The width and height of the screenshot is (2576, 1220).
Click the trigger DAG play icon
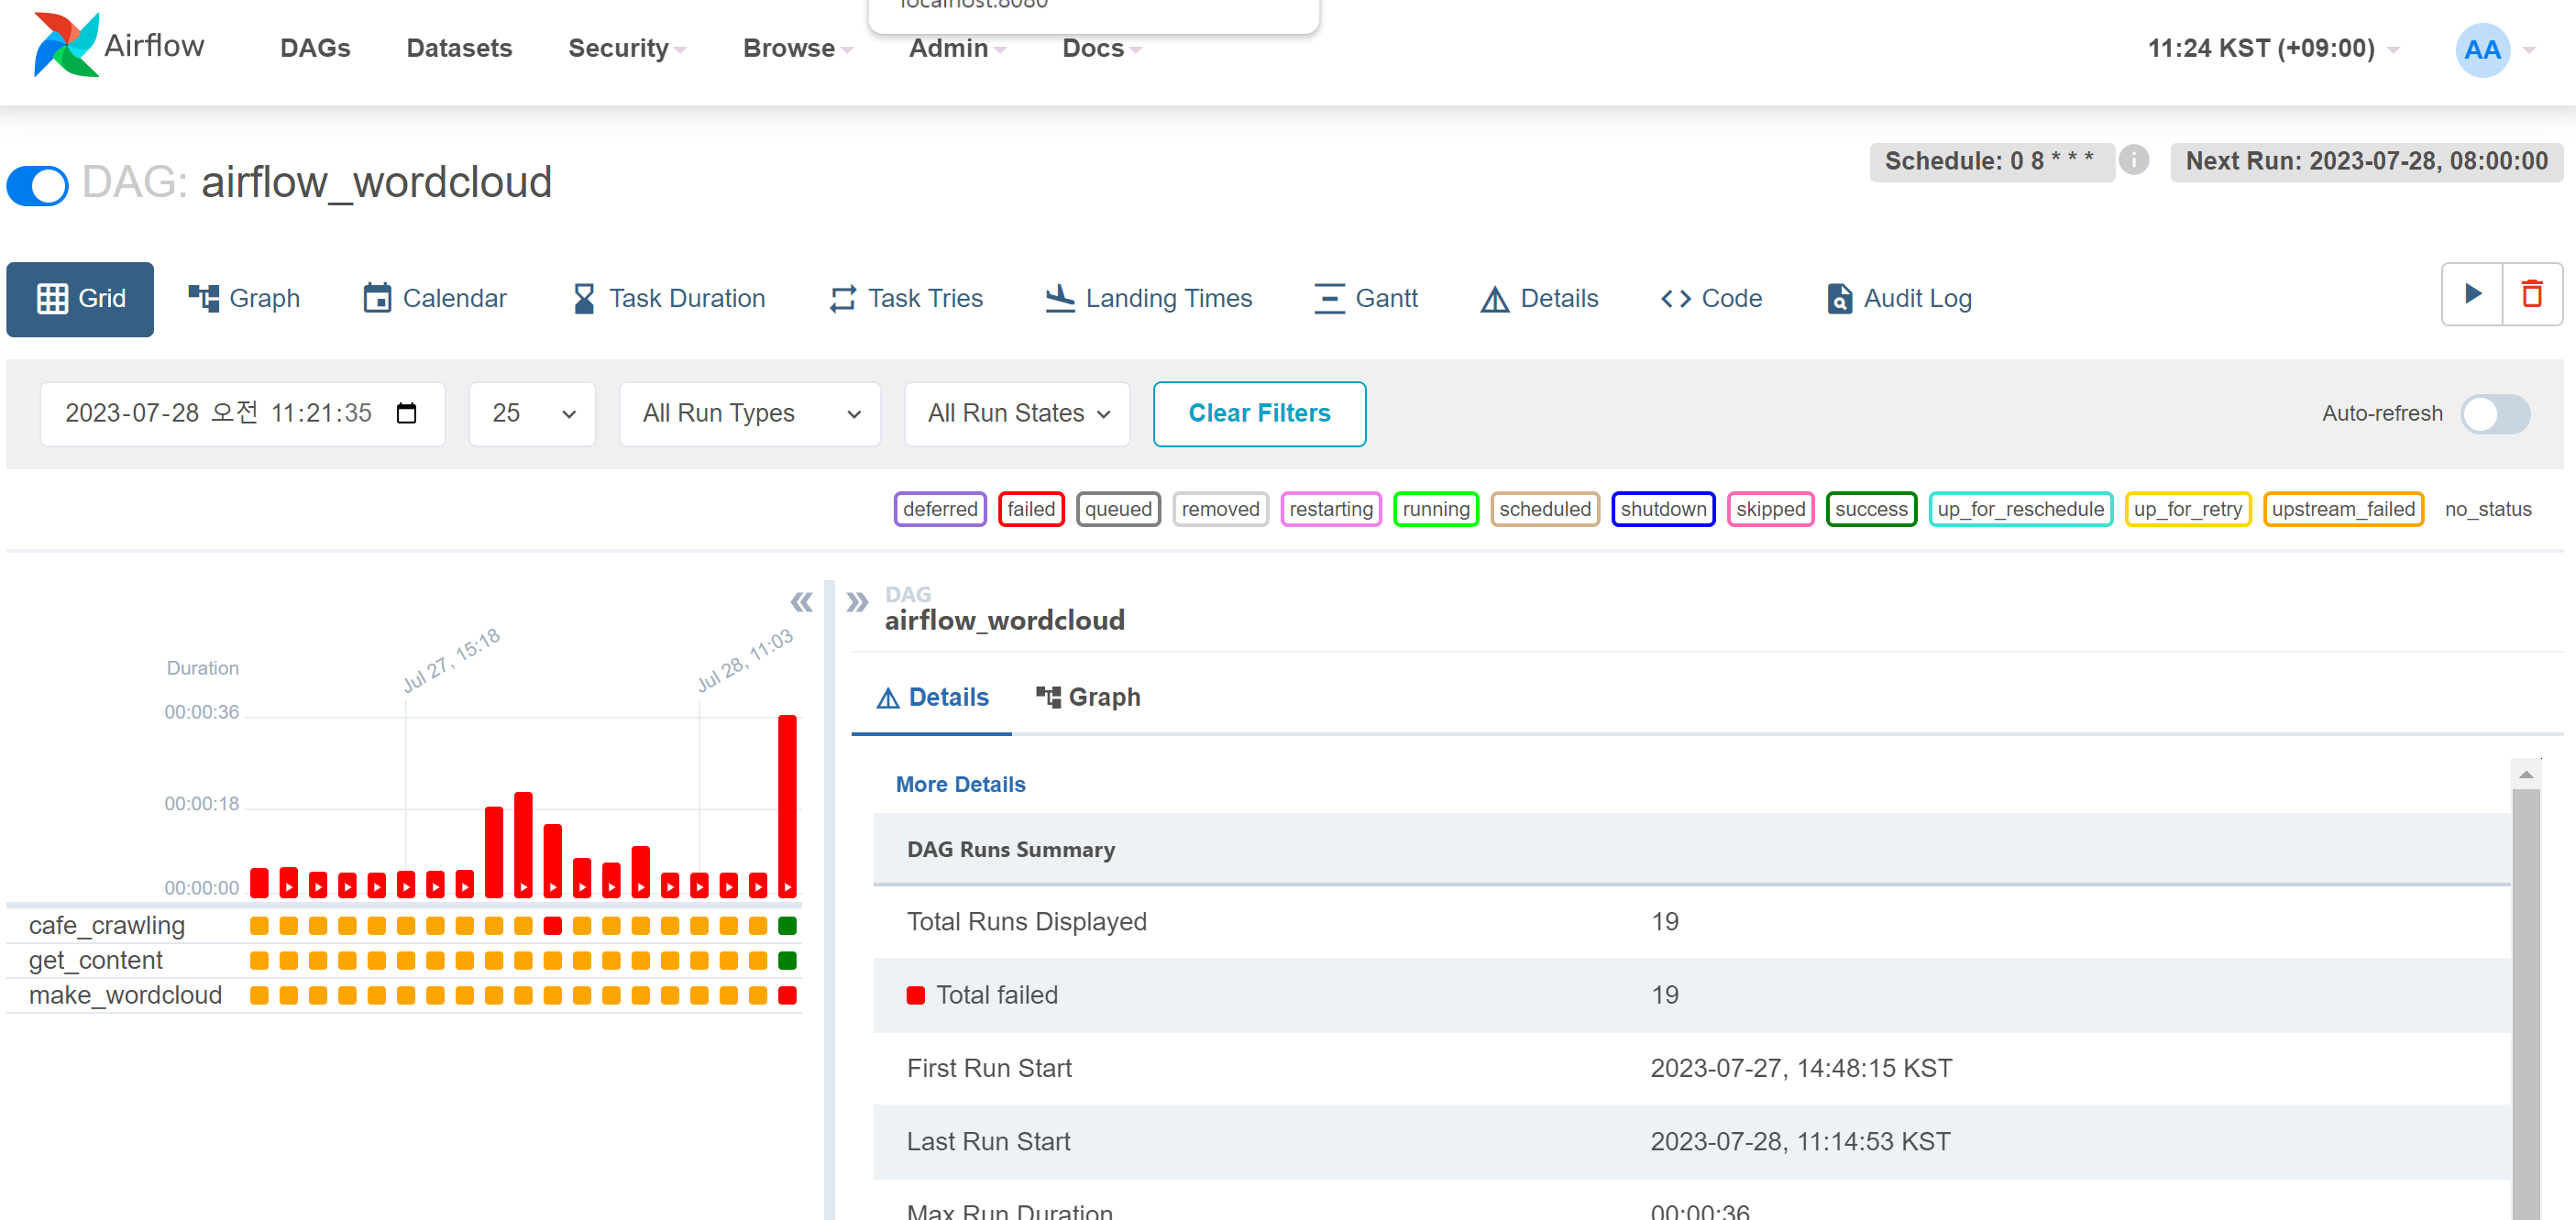pos(2472,294)
